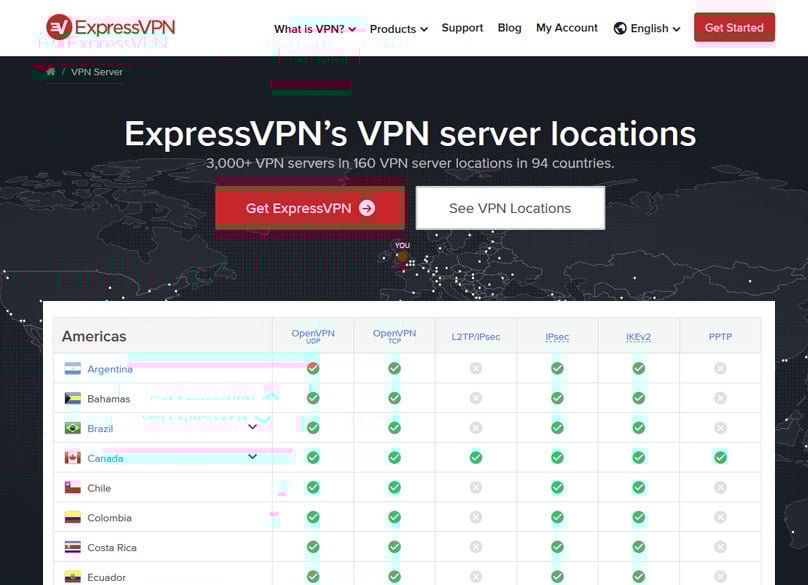Click the Costa Rica flag icon
Image resolution: width=808 pixels, height=585 pixels.
[x=73, y=547]
